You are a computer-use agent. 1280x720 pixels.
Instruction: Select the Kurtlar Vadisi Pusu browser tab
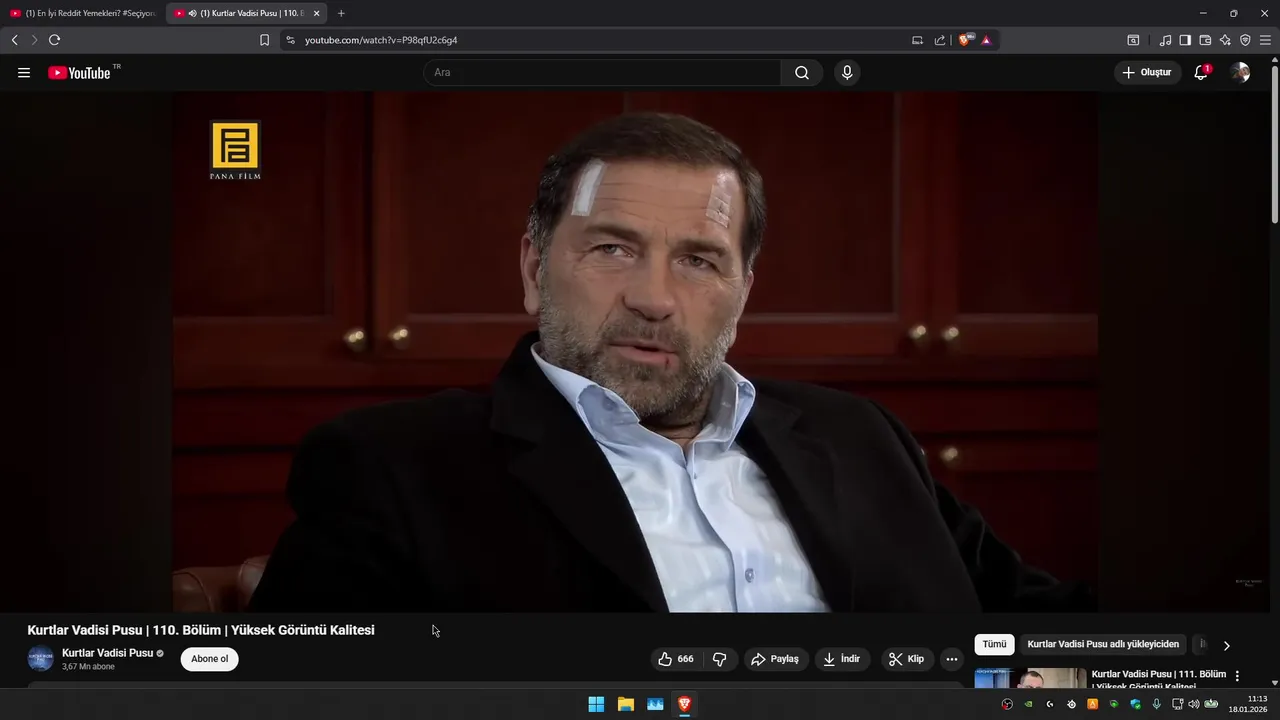247,13
